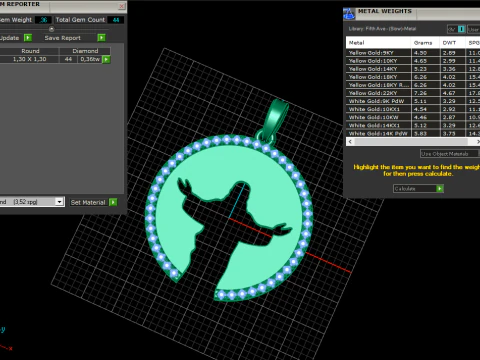This screenshot has height=360, width=480.
Task: Select the Yellow Gold:14KY row
Action: coord(413,69)
